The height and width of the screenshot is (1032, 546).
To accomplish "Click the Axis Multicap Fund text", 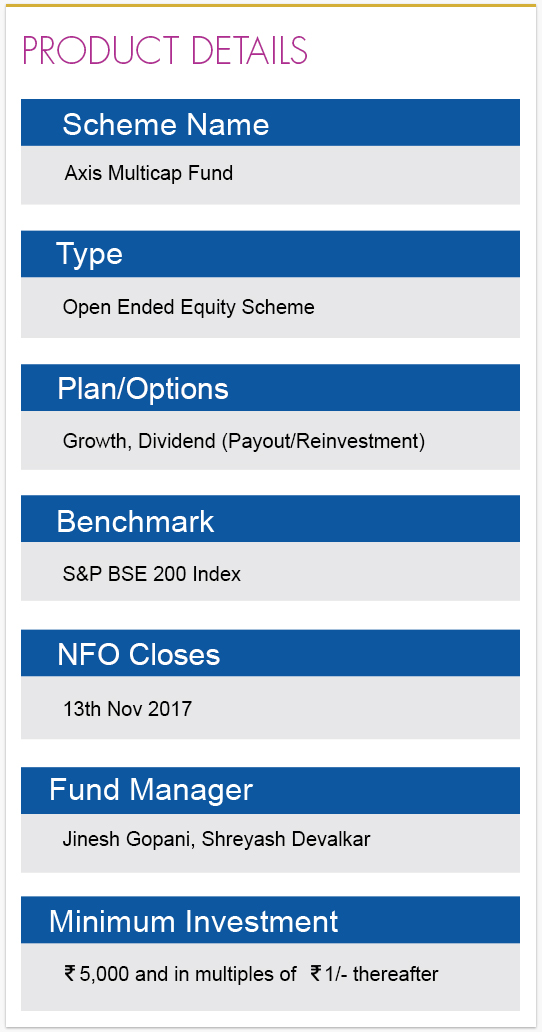I will click(x=149, y=173).
